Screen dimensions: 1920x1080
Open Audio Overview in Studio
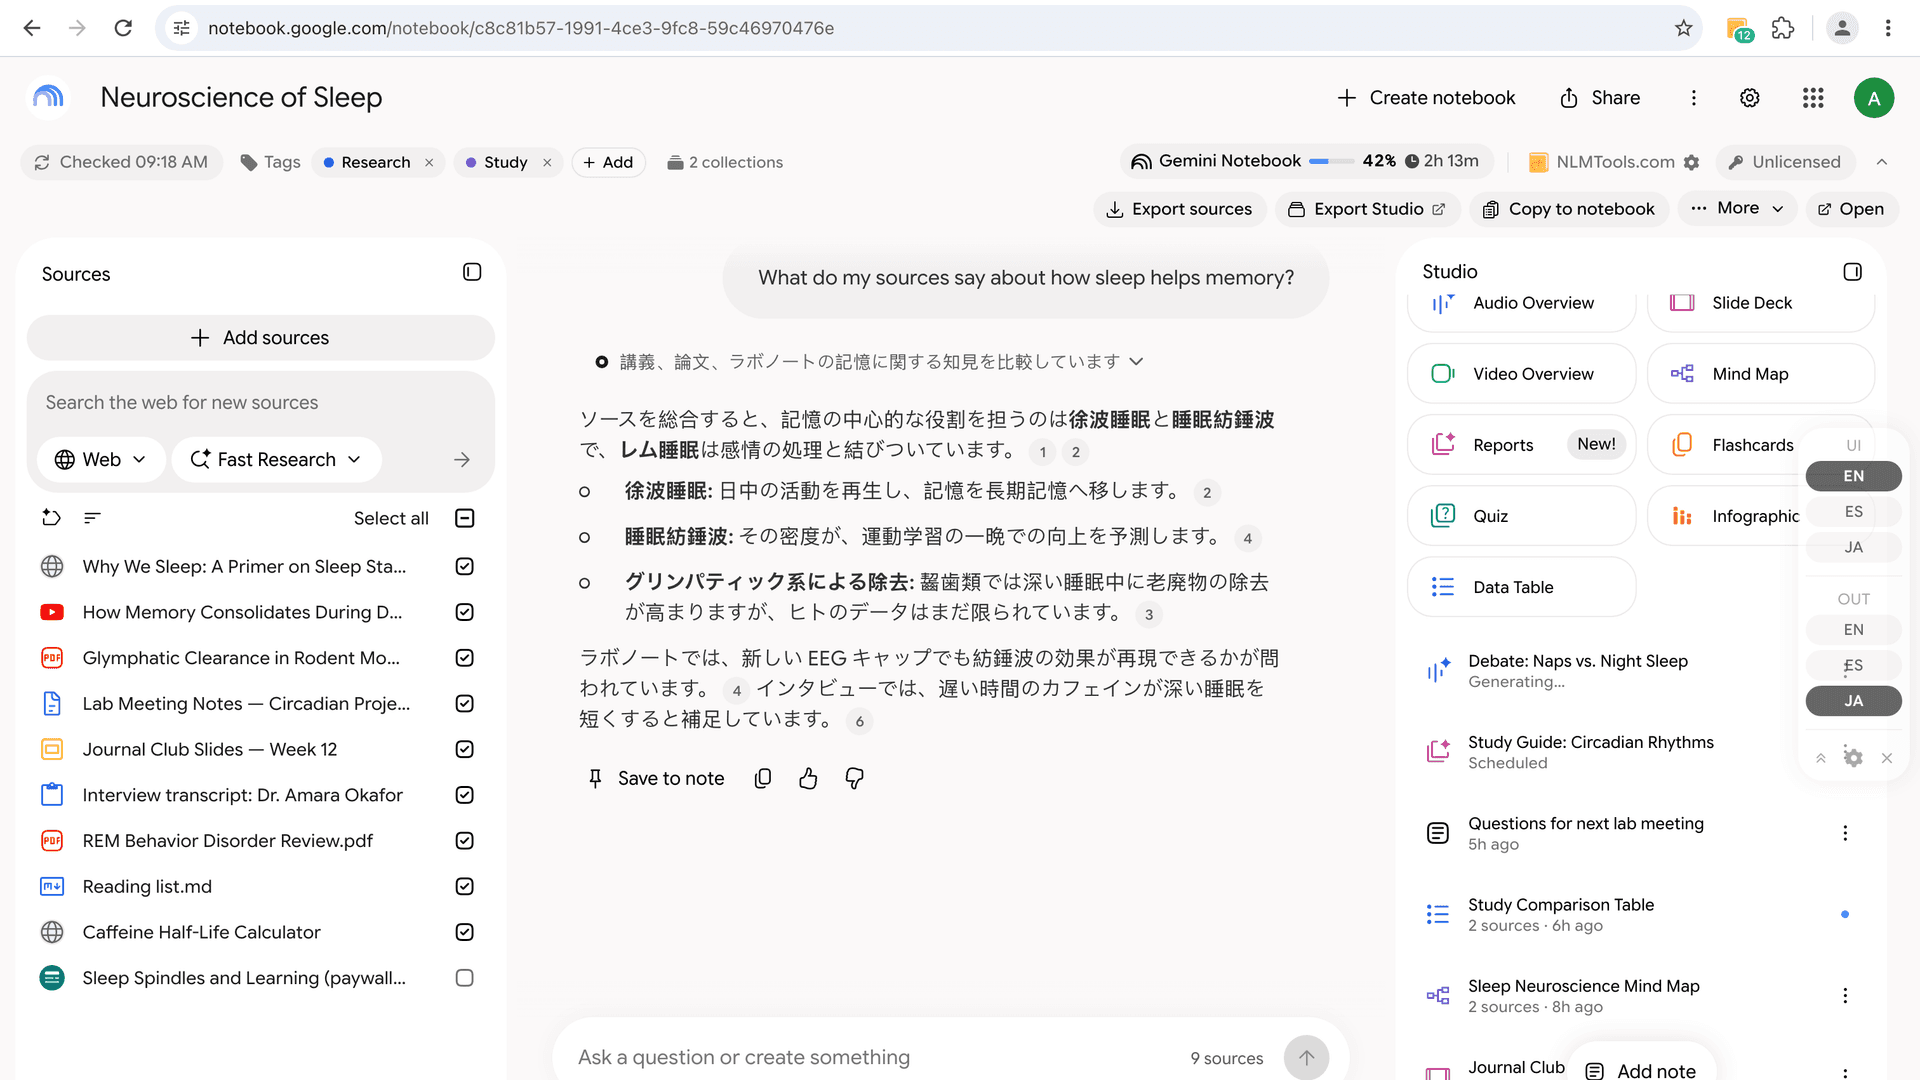[x=1521, y=303]
